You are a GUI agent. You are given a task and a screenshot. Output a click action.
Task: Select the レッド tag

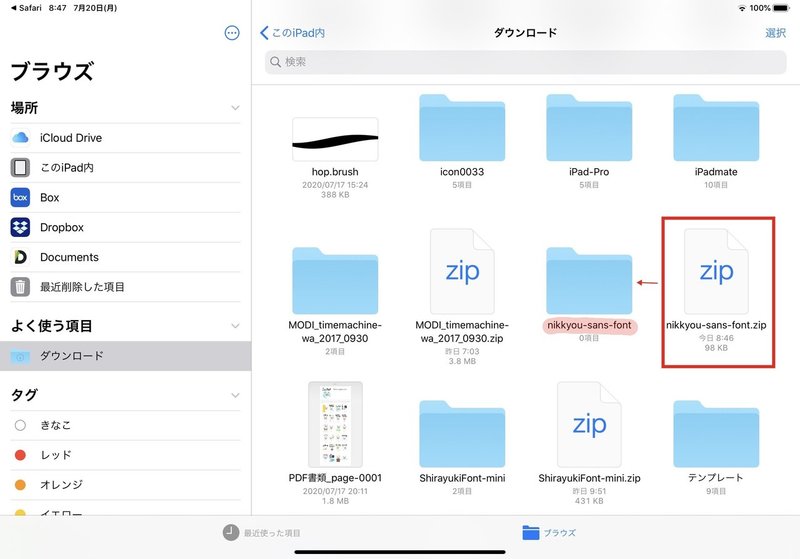click(125, 455)
